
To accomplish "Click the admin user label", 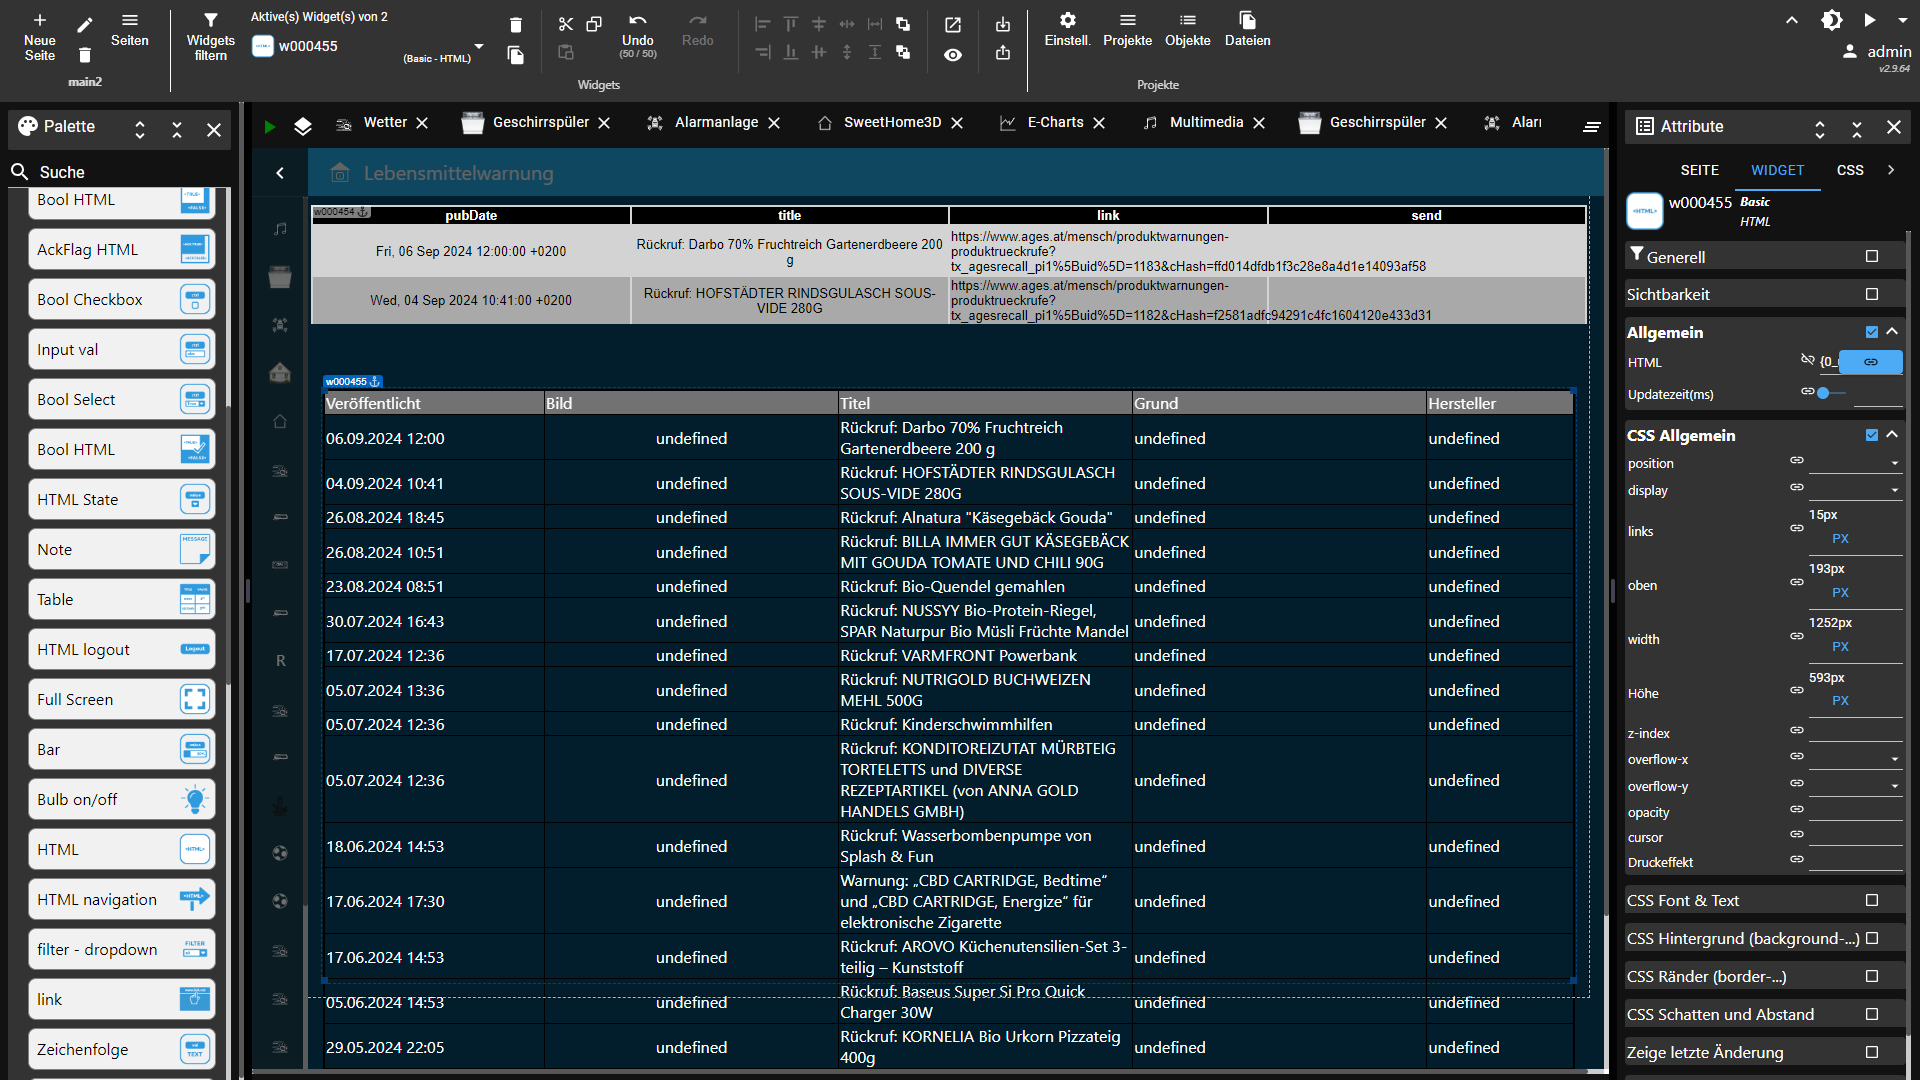I will [1888, 52].
